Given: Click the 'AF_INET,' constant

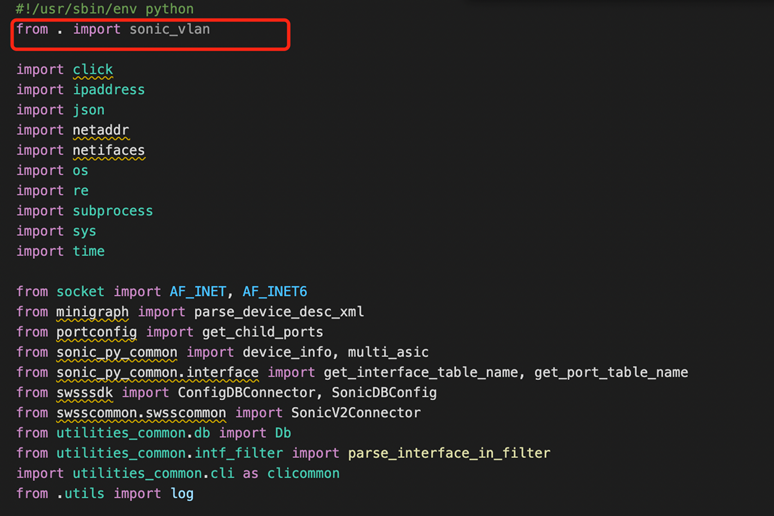Looking at the screenshot, I should click(x=201, y=292).
